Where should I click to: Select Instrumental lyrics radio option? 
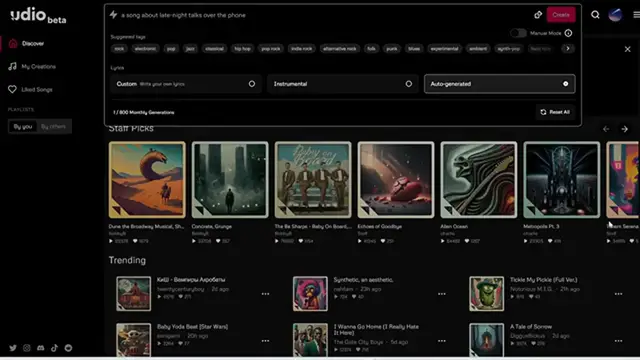pos(343,84)
